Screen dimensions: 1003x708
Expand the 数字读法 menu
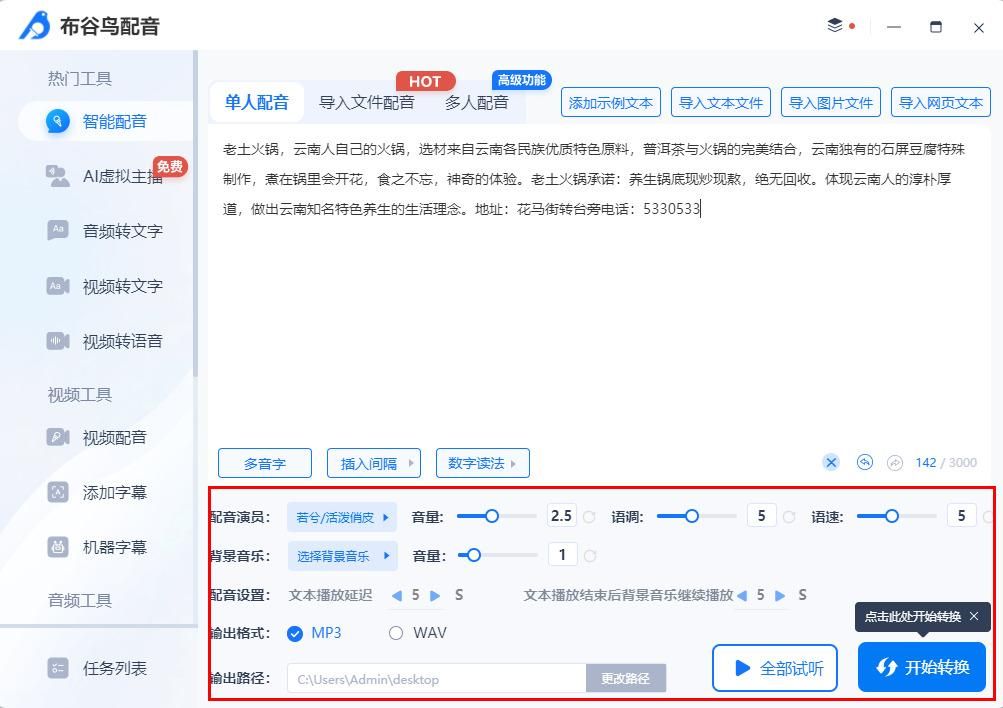click(482, 463)
